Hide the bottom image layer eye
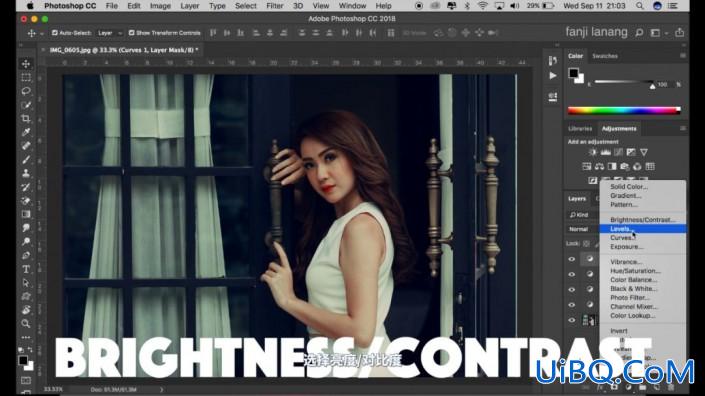Image resolution: width=705 pixels, height=396 pixels. click(x=571, y=320)
